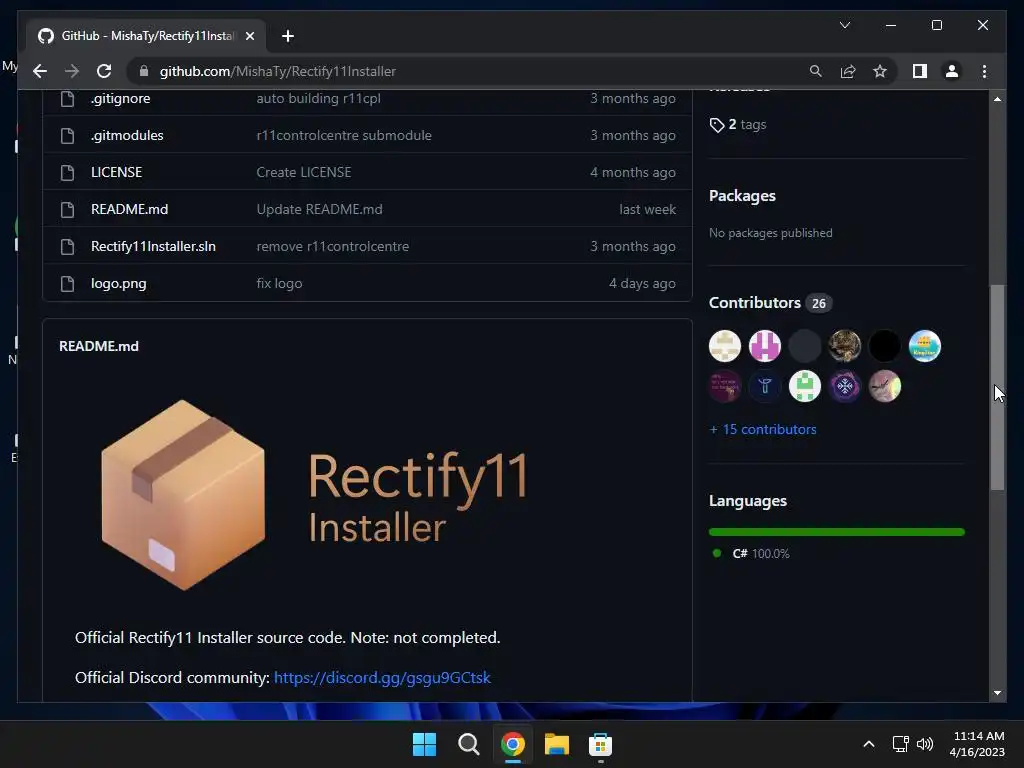This screenshot has width=1024, height=768.
Task: Open the volume control in system tray
Action: pyautogui.click(x=925, y=744)
